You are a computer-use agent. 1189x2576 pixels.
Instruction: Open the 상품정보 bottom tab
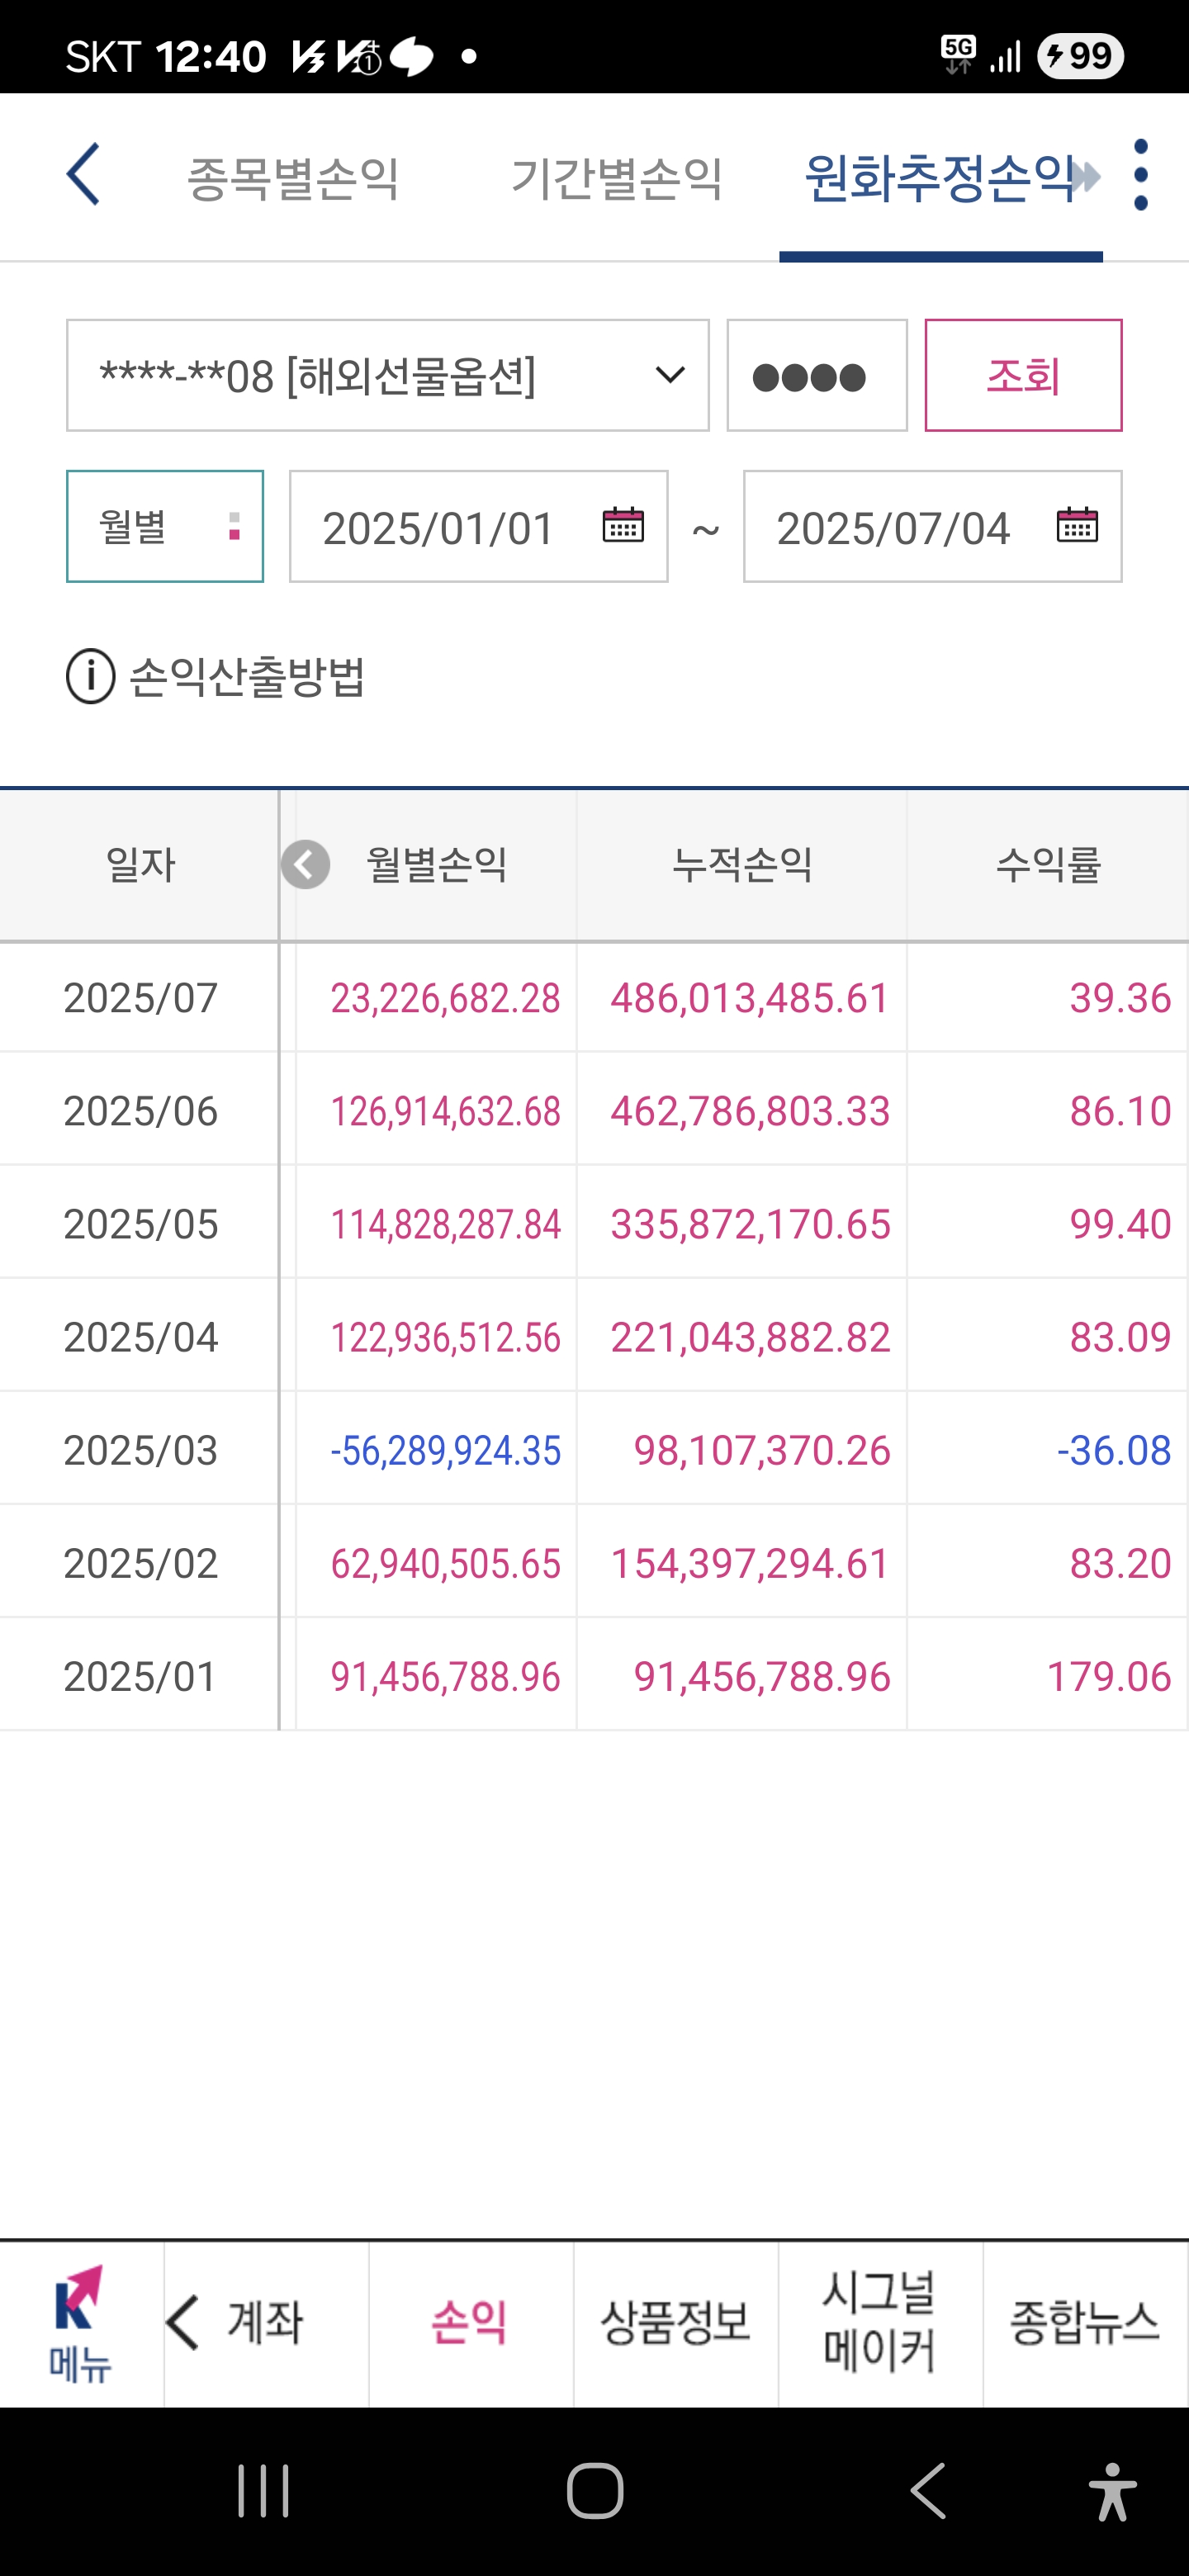[x=675, y=2322]
